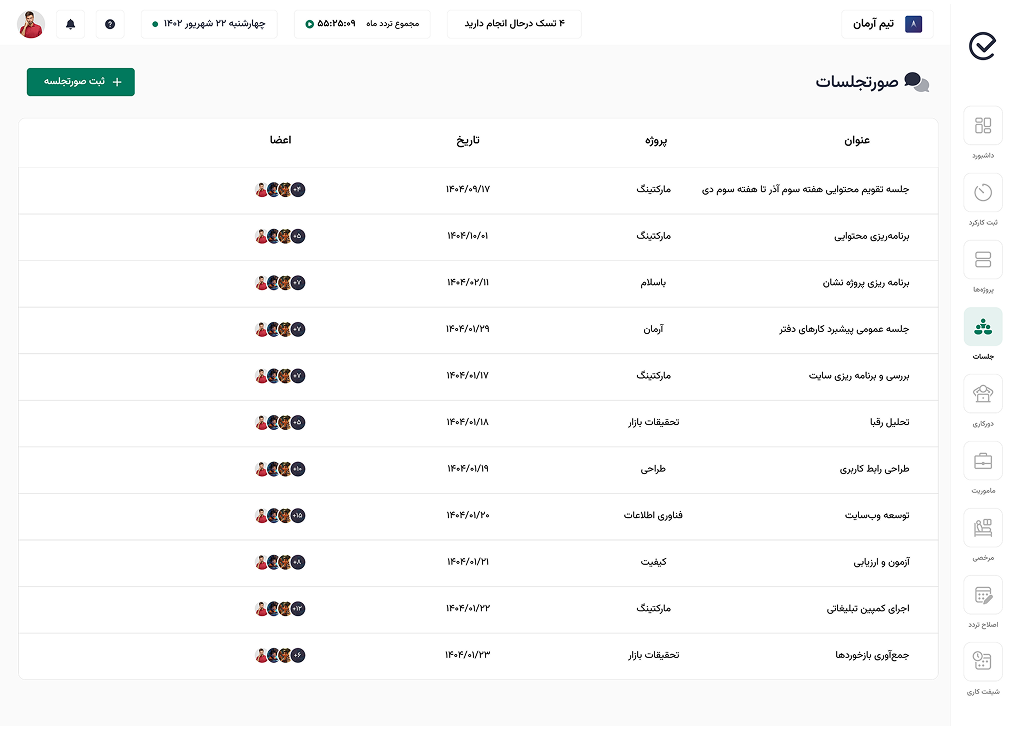1016x729 pixels.
Task: Click the date ۱۴۰۴/۰۹/۱۷ cell
Action: point(468,189)
